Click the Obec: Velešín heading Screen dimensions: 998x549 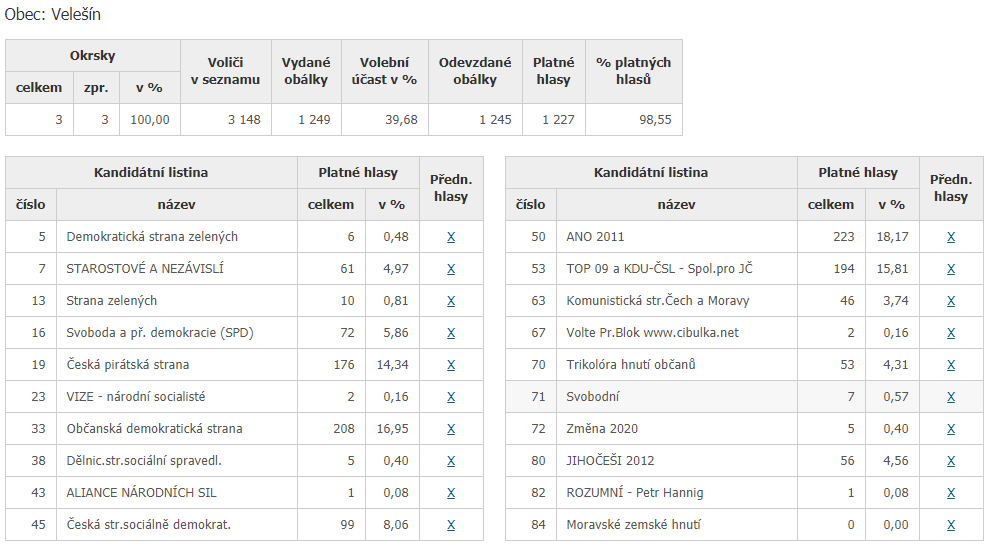[52, 14]
